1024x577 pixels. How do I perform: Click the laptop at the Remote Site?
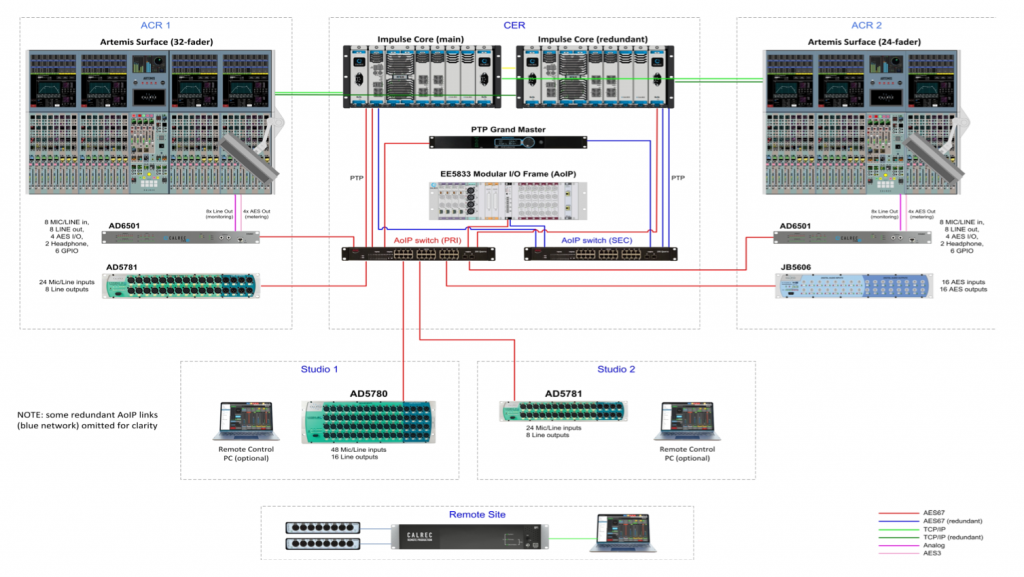click(623, 533)
